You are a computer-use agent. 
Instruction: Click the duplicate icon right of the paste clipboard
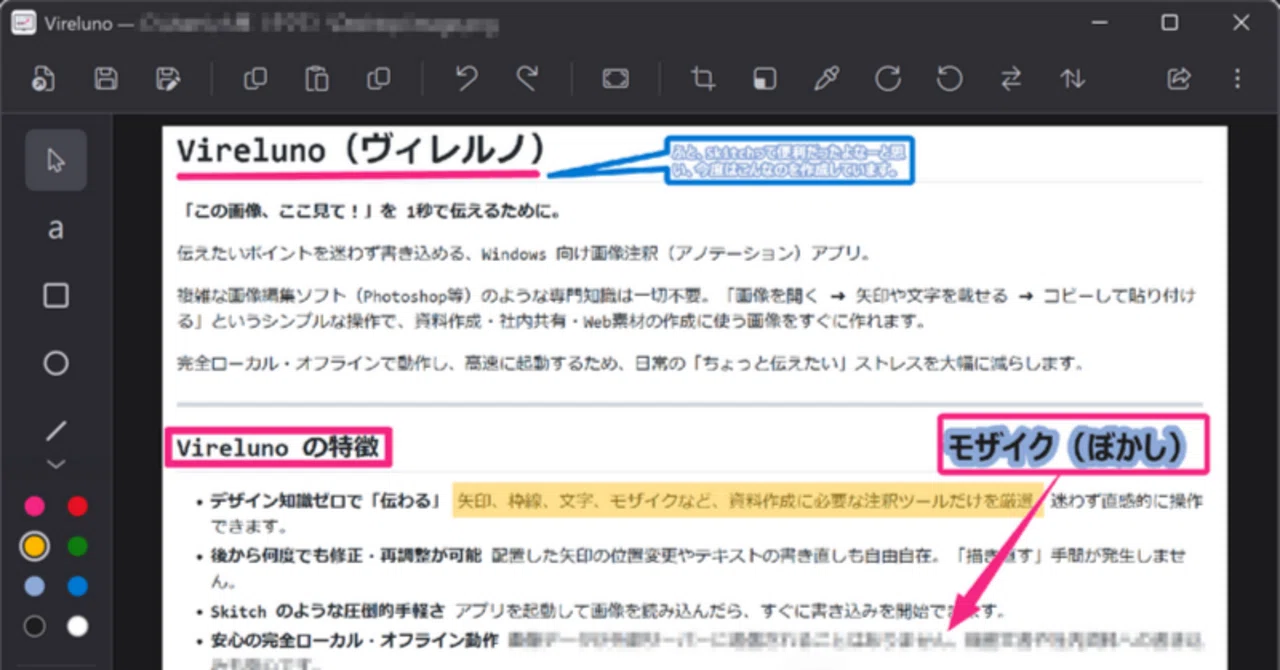[x=379, y=79]
